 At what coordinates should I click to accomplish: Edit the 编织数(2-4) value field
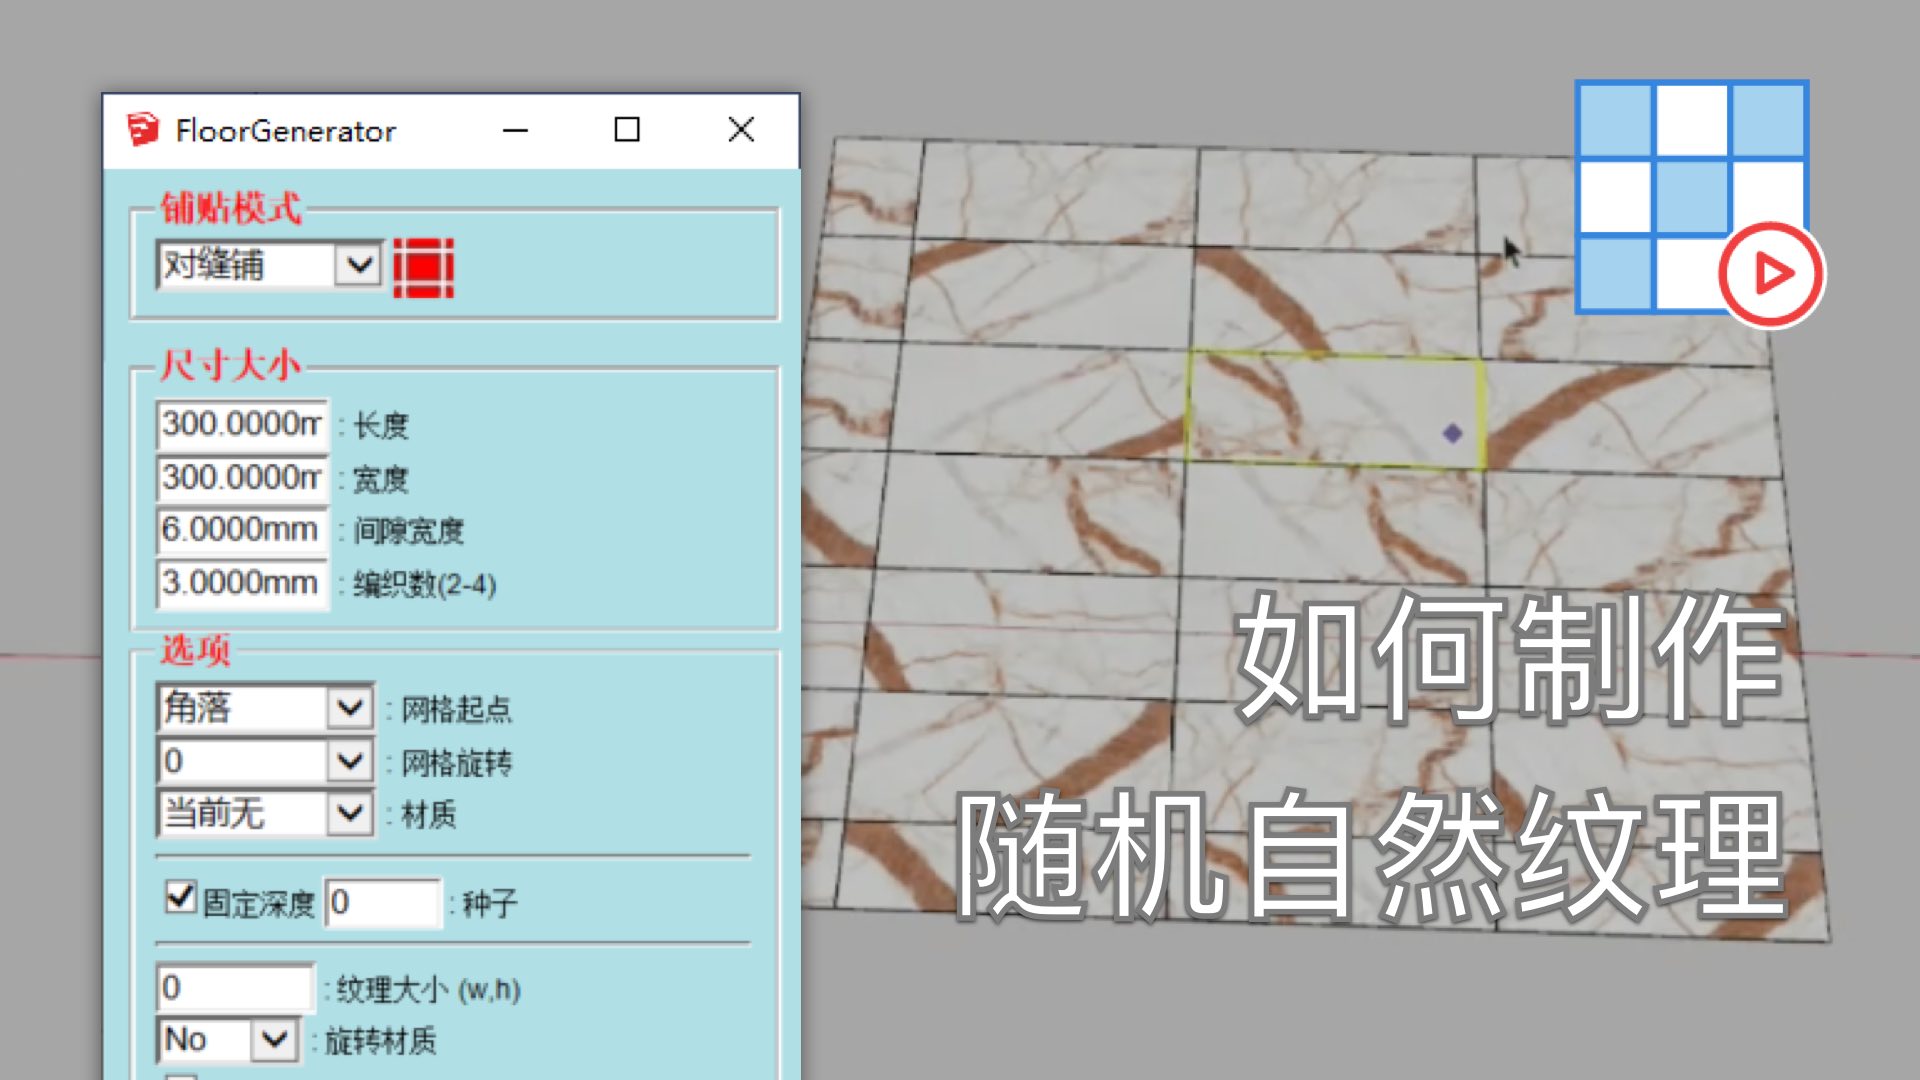pos(240,583)
